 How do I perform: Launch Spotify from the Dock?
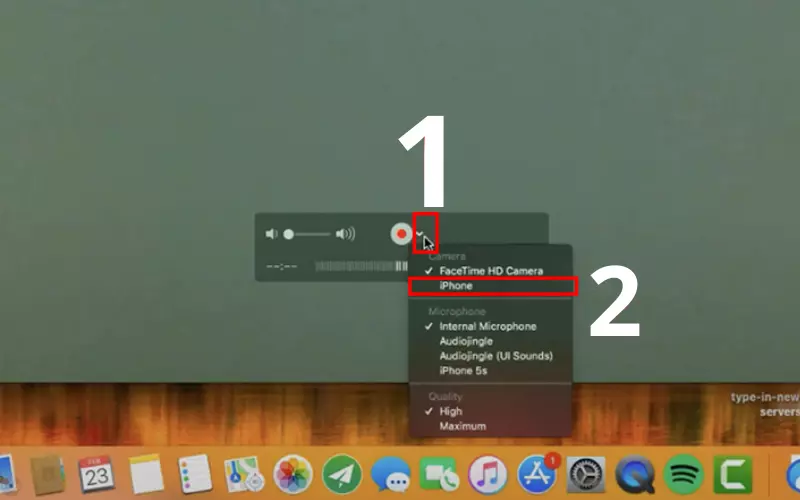[x=684, y=474]
